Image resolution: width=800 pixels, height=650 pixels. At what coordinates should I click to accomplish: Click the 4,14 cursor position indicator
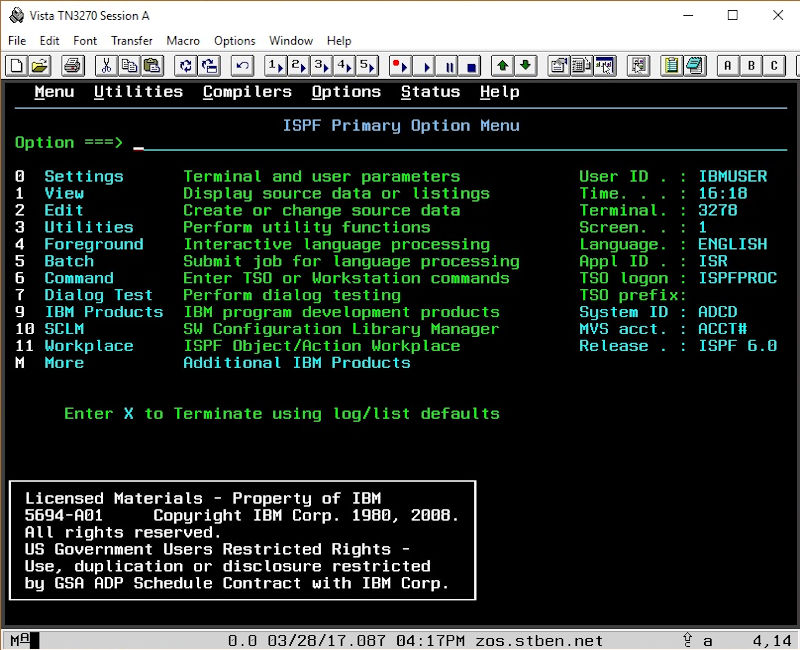pos(772,640)
